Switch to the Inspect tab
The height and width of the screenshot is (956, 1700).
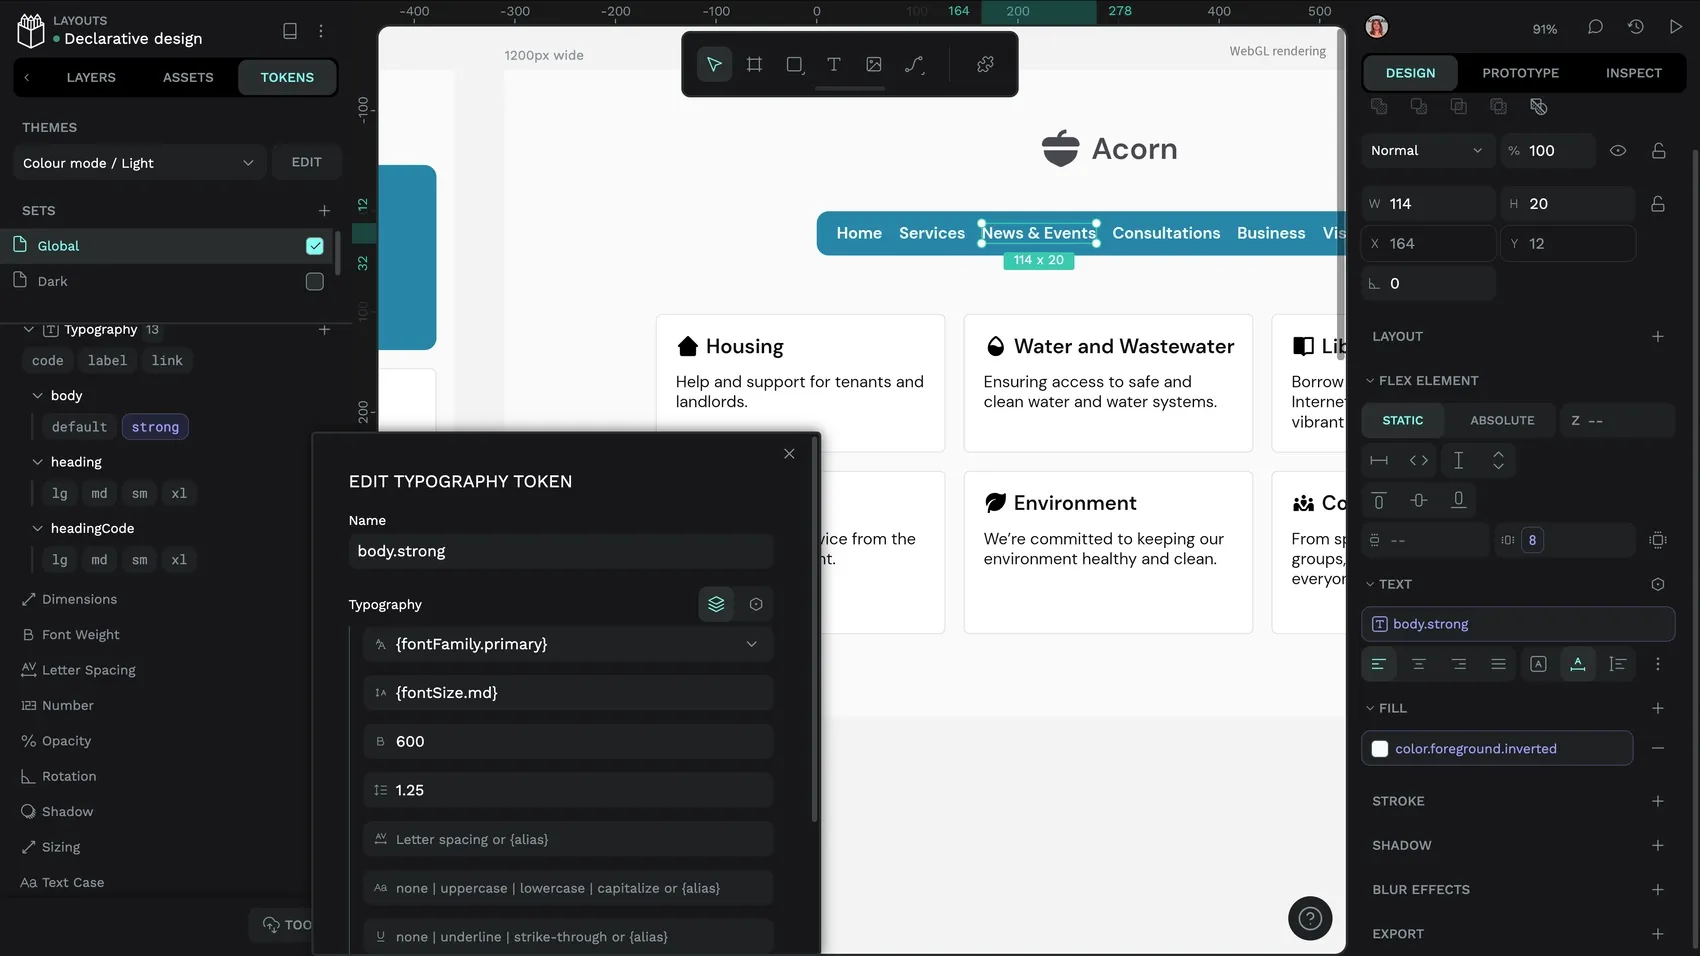click(x=1633, y=73)
